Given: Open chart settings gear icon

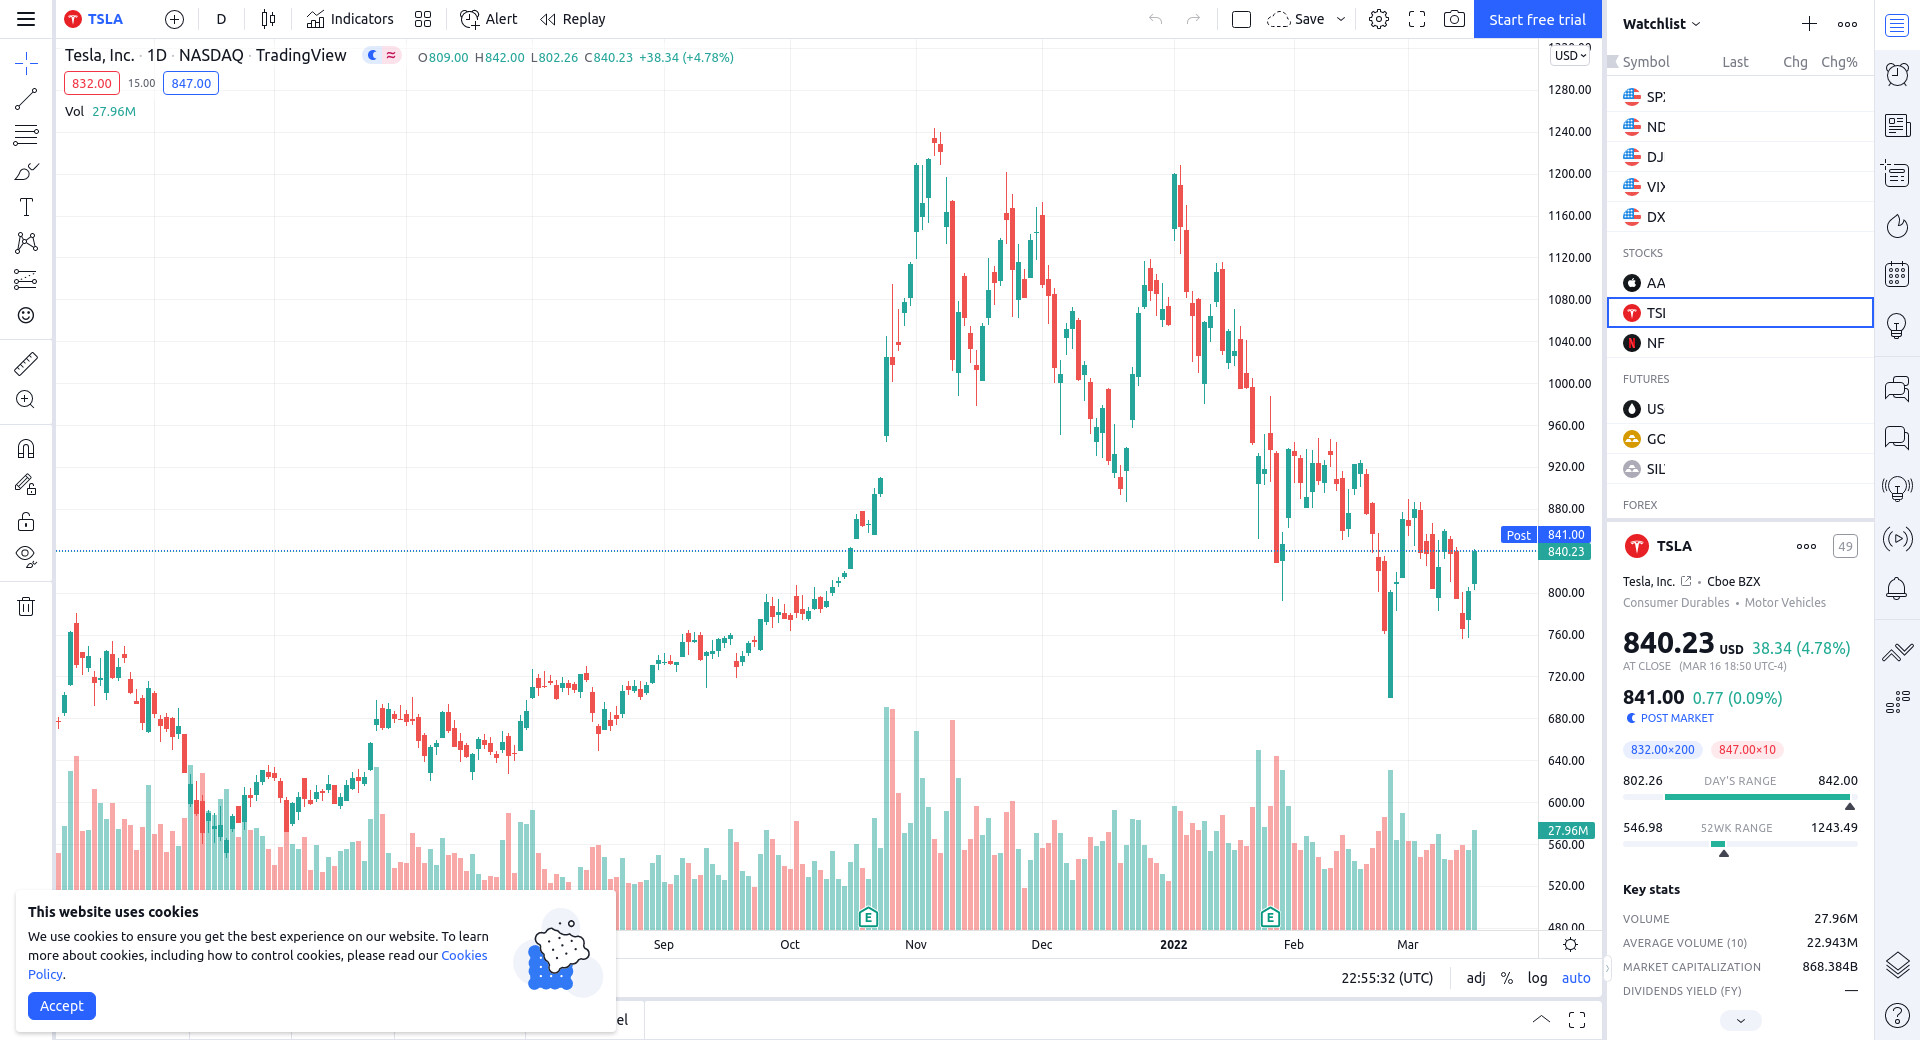Looking at the screenshot, I should pos(1379,19).
